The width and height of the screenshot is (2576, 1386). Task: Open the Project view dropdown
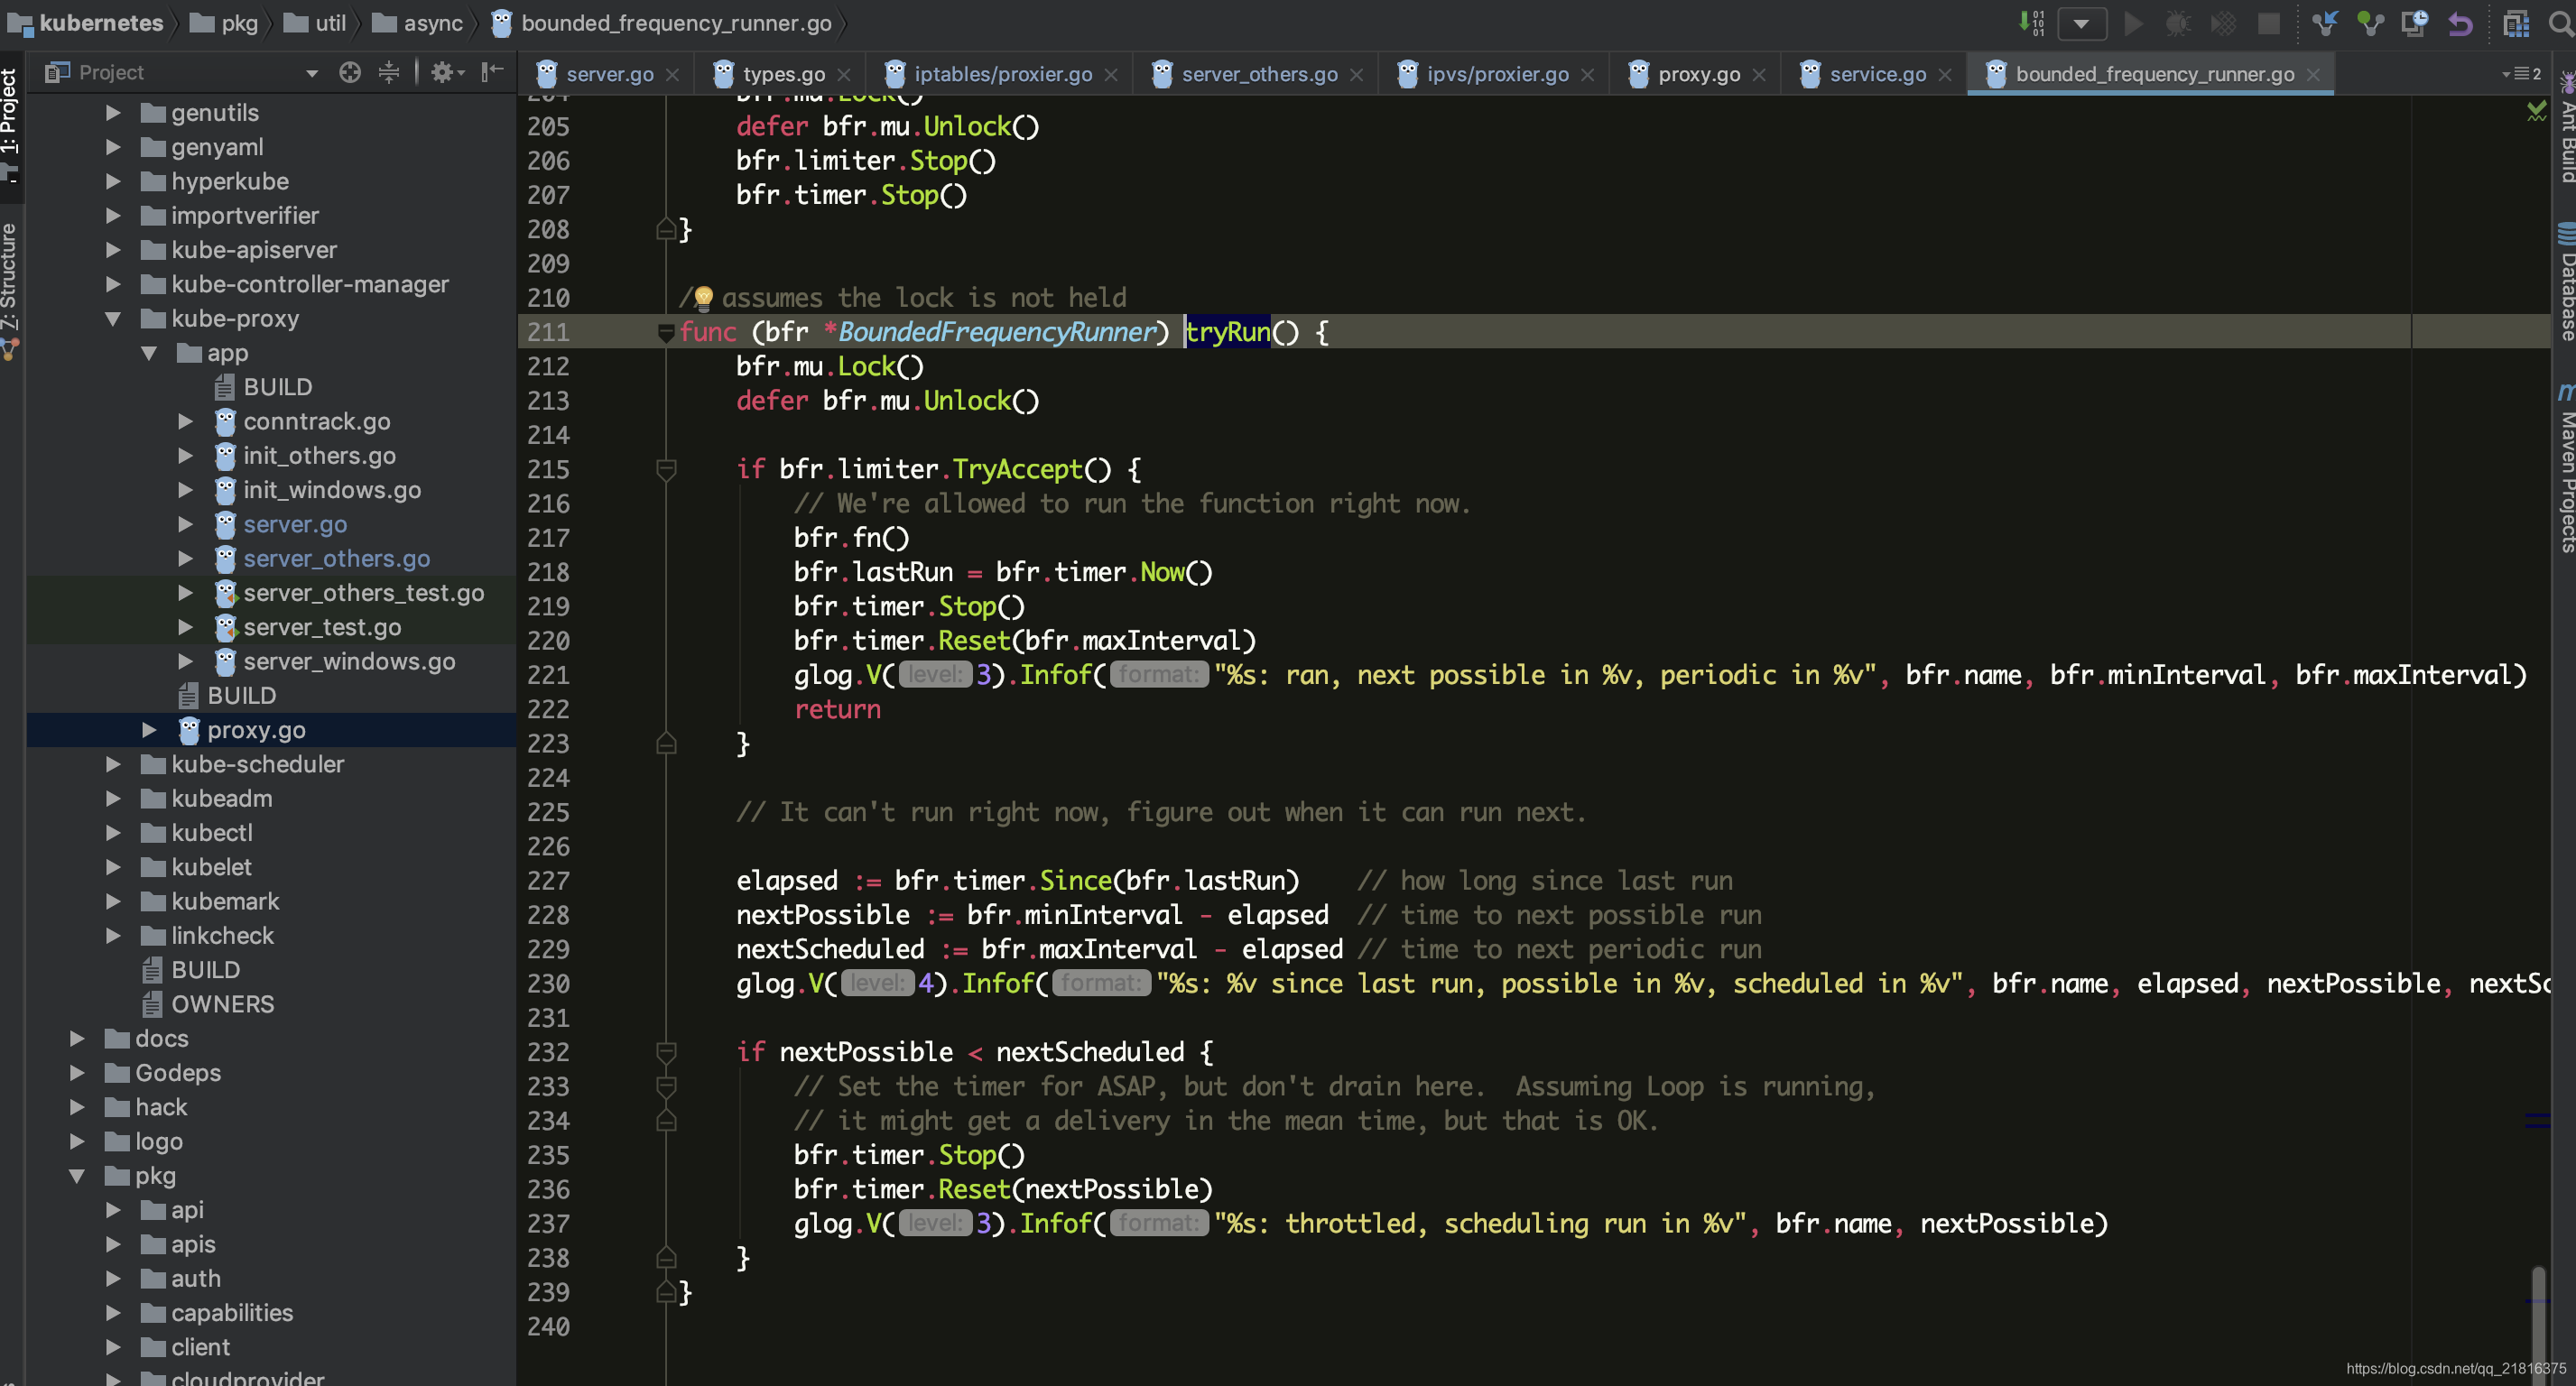tap(312, 73)
